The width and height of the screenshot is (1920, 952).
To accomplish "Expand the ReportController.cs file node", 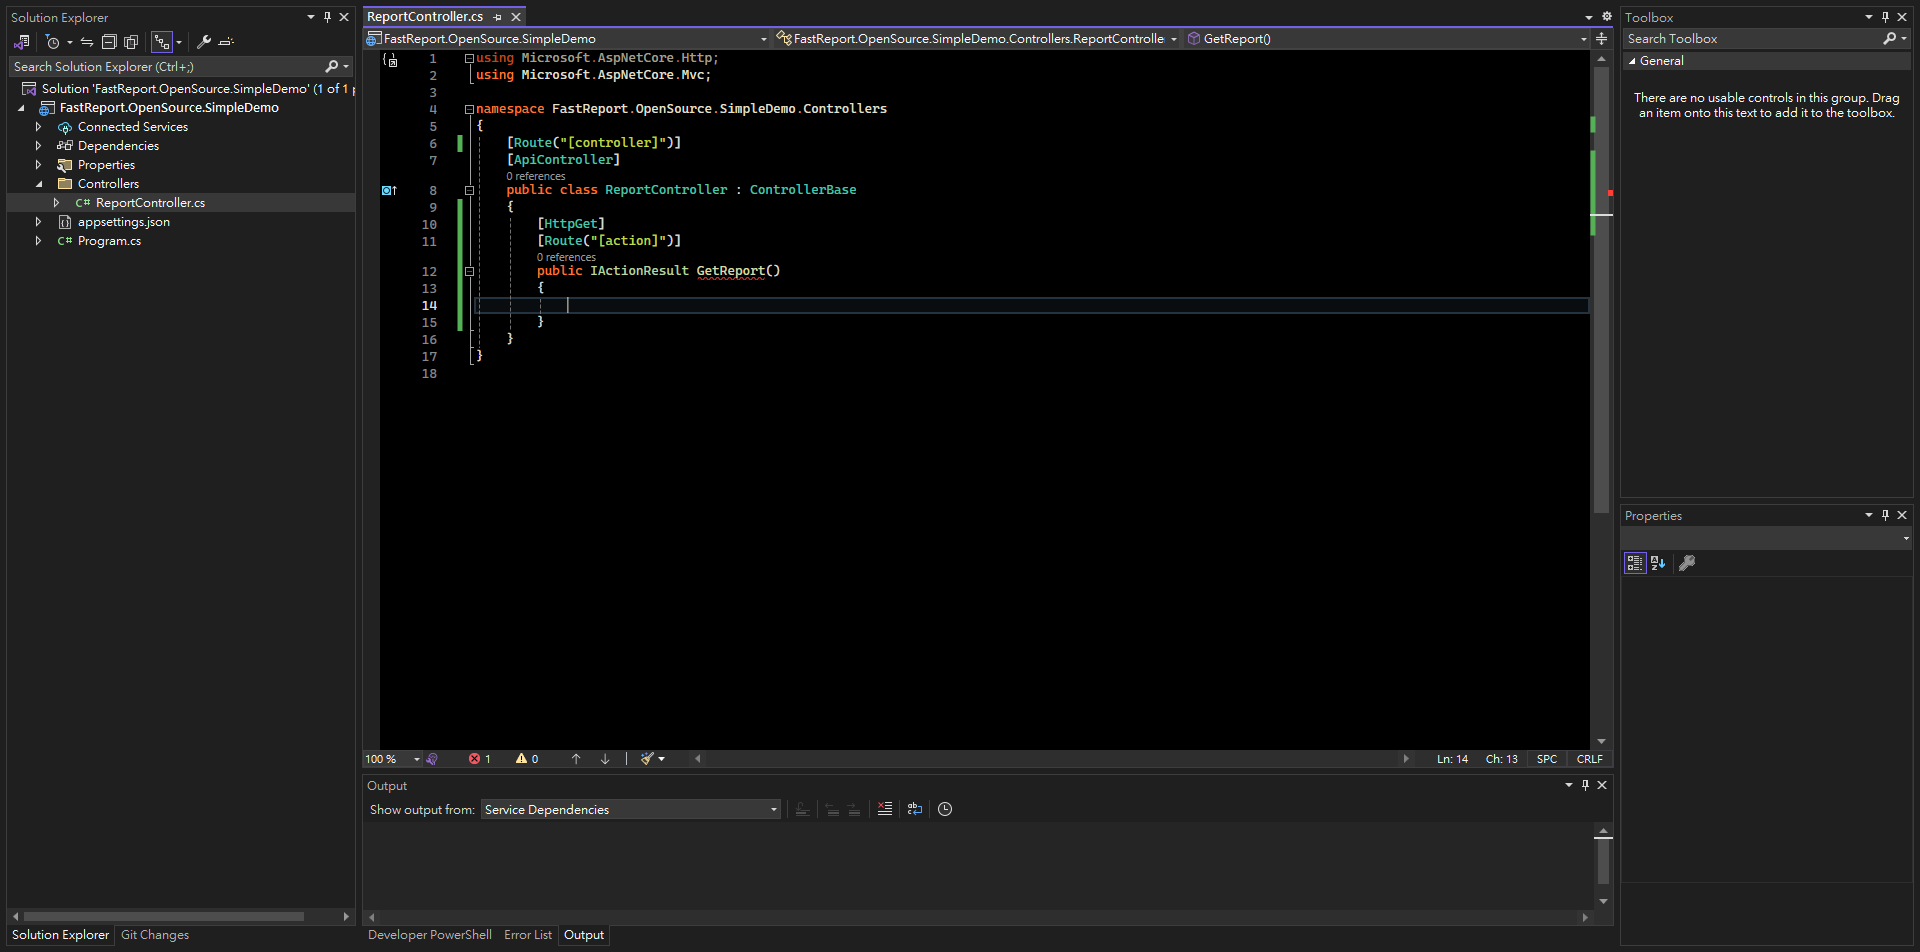I will point(56,203).
